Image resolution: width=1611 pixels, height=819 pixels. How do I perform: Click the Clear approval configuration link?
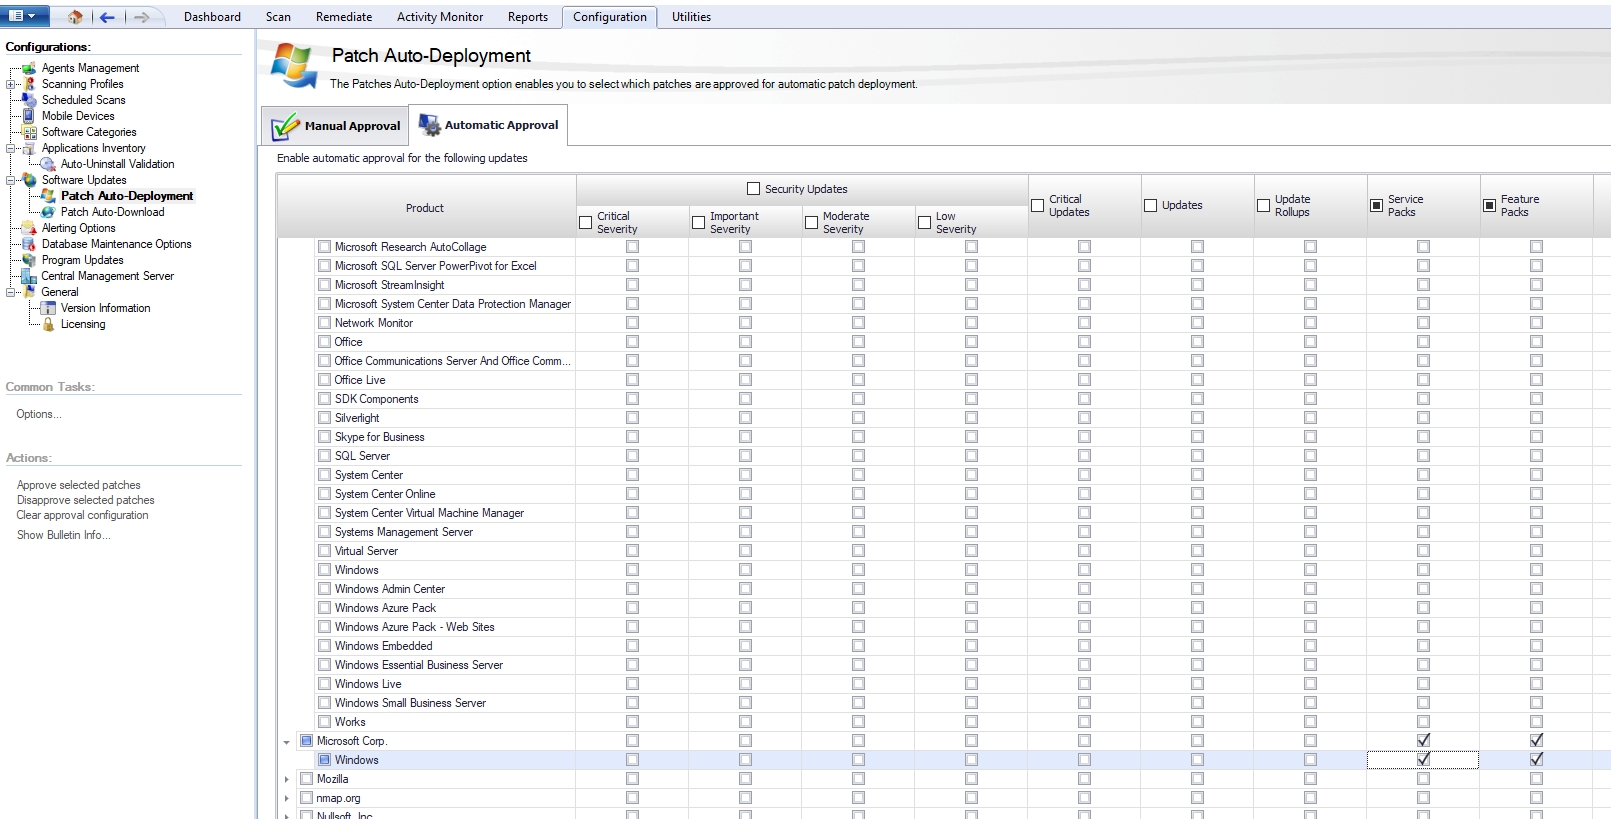(x=82, y=515)
